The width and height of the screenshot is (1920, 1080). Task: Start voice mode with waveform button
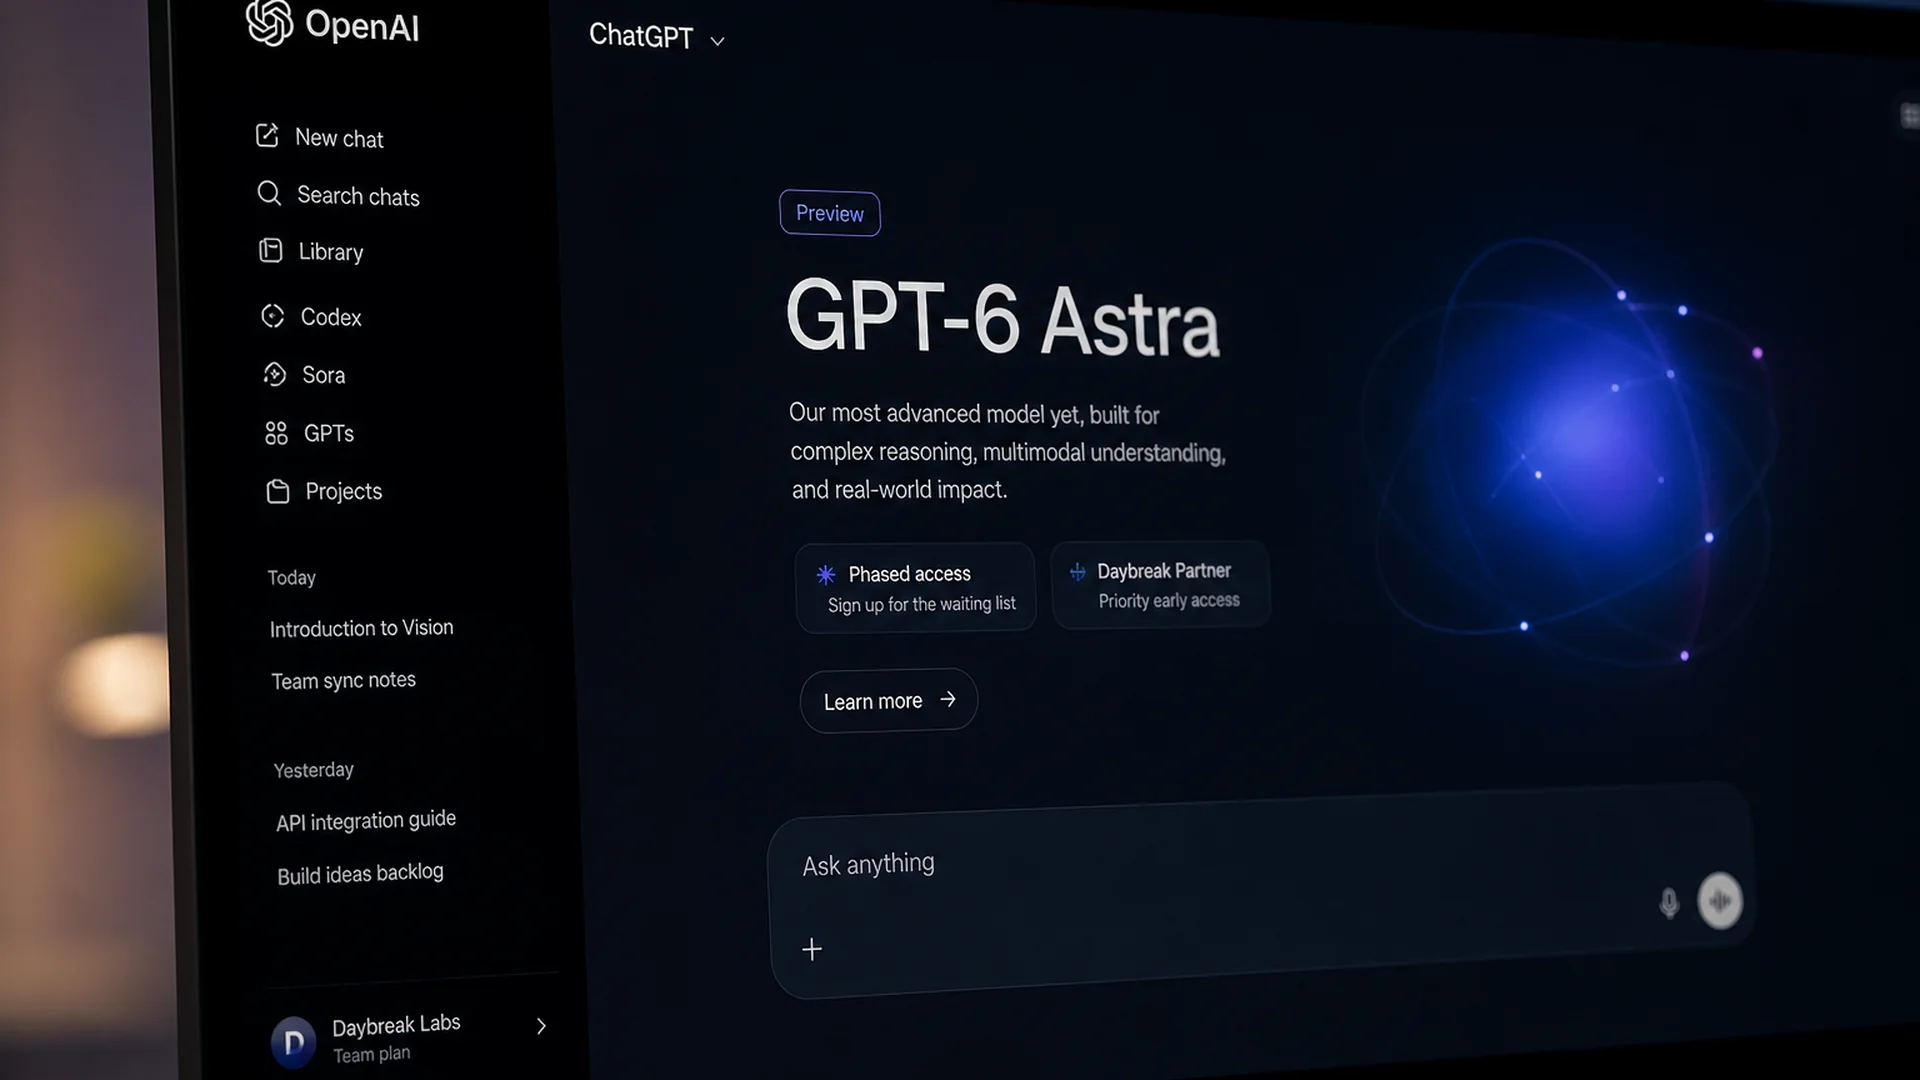[1720, 901]
